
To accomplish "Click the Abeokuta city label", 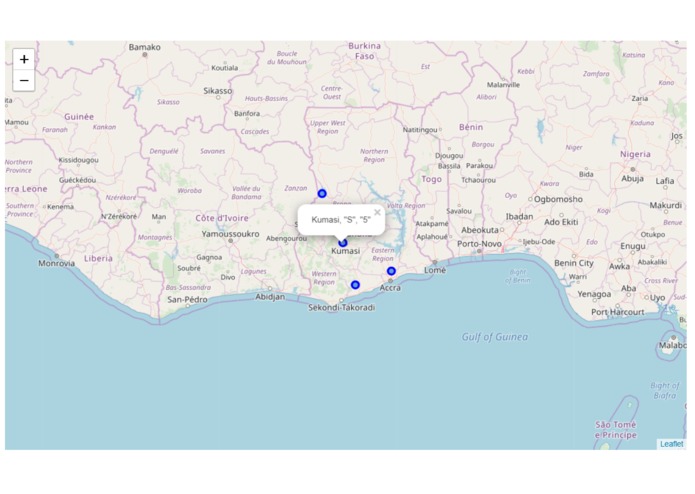I will click(480, 230).
